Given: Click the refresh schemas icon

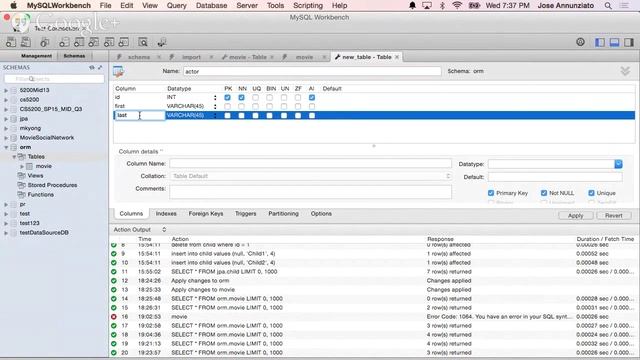Looking at the screenshot, I should point(92,67).
